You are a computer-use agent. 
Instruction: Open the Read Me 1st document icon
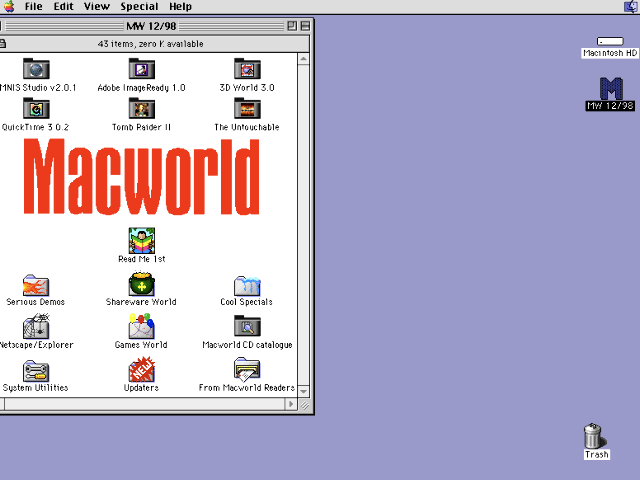point(142,241)
